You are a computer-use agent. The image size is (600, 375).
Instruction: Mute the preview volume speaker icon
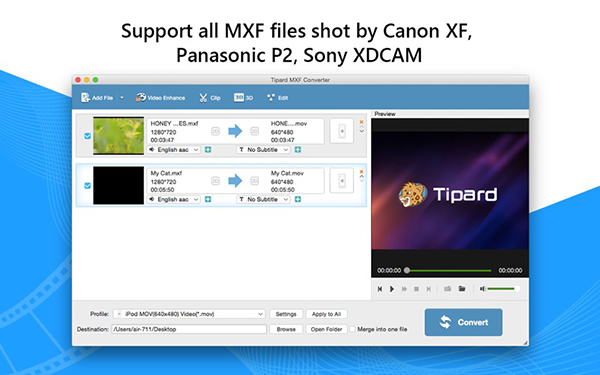click(483, 289)
